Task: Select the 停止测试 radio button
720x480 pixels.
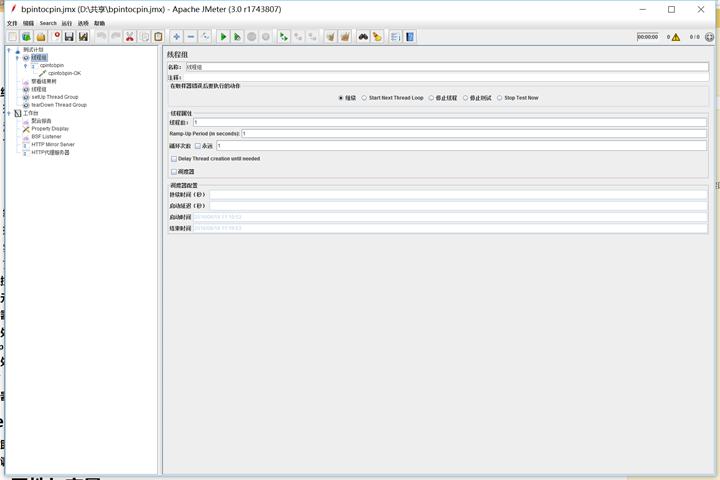Action: point(465,98)
